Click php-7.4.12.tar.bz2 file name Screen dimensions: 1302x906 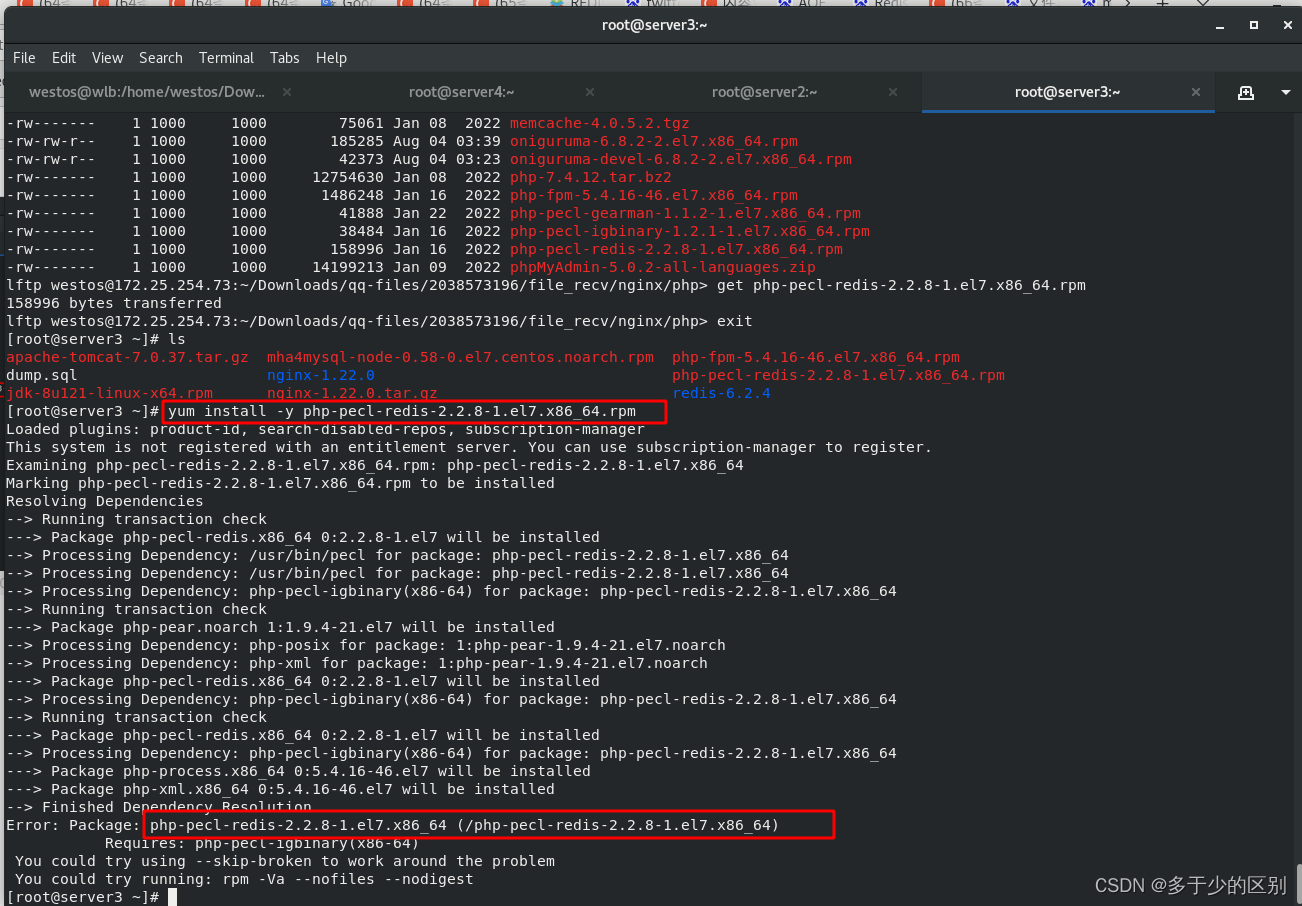(591, 177)
